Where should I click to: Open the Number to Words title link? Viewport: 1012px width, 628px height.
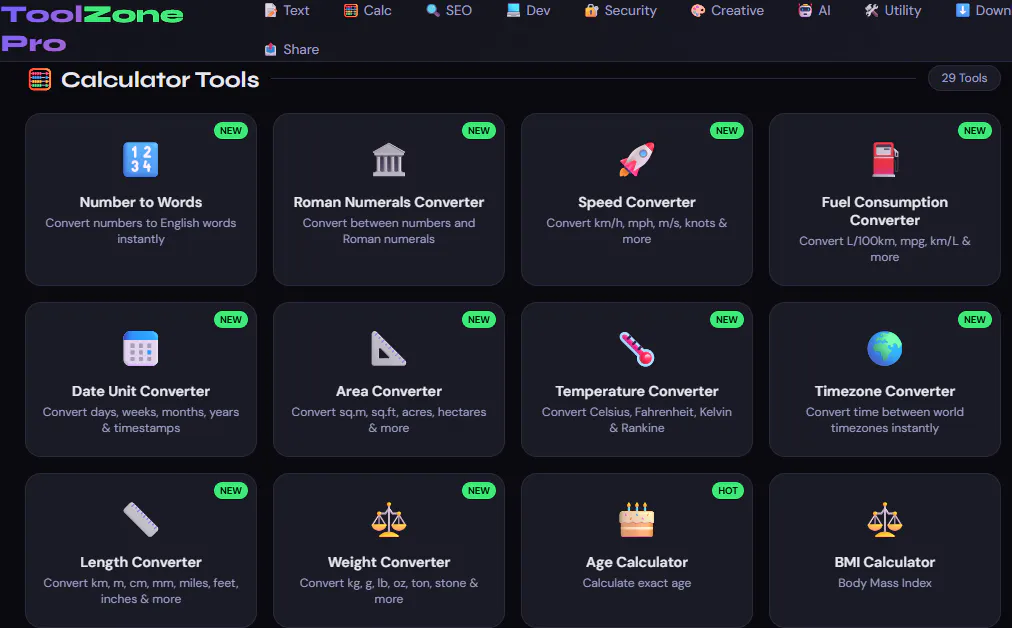point(141,202)
